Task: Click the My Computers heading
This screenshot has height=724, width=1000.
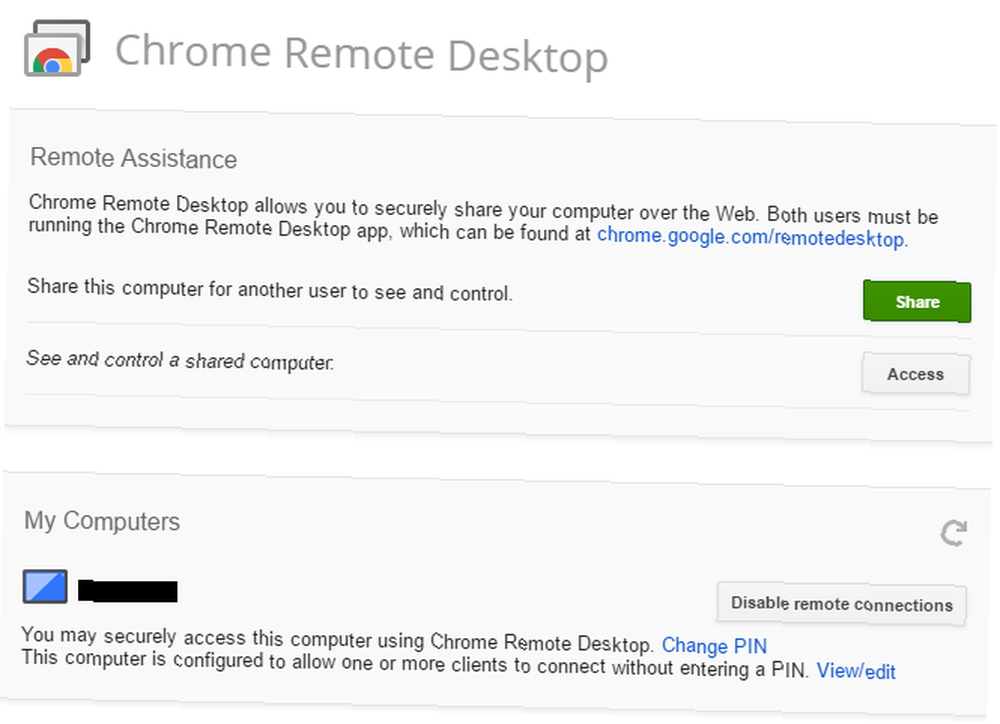Action: (102, 521)
